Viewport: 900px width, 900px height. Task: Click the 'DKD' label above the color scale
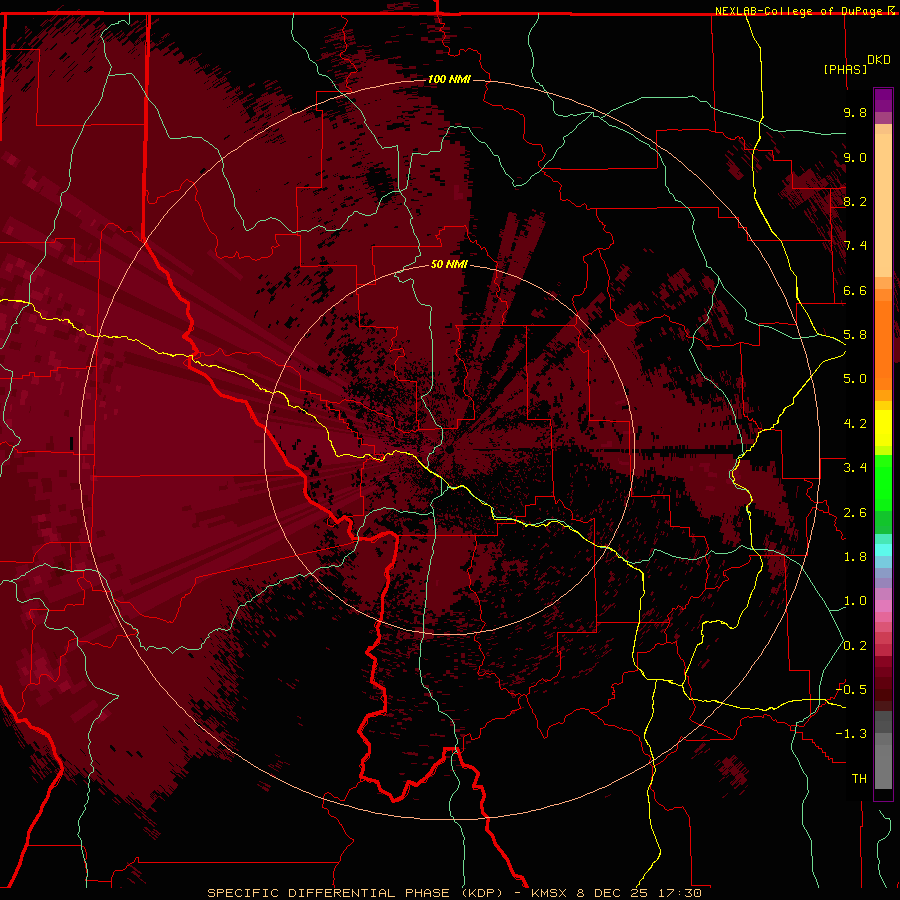[878, 59]
